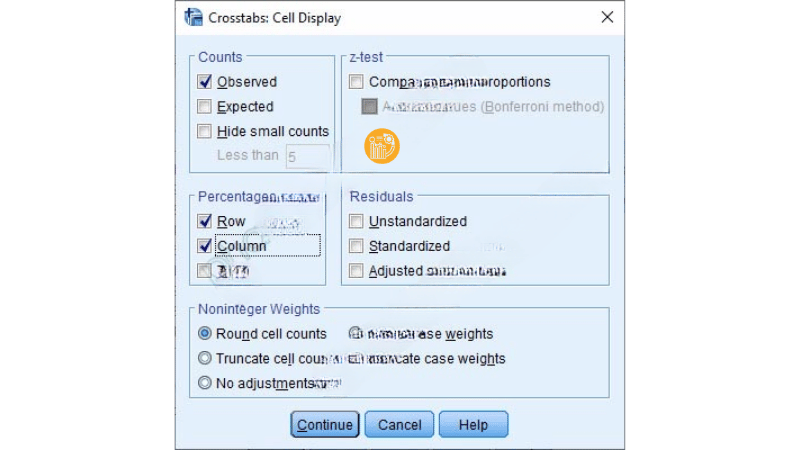Image resolution: width=800 pixels, height=450 pixels.
Task: Select Truncate cell counts radio button
Action: tap(206, 358)
